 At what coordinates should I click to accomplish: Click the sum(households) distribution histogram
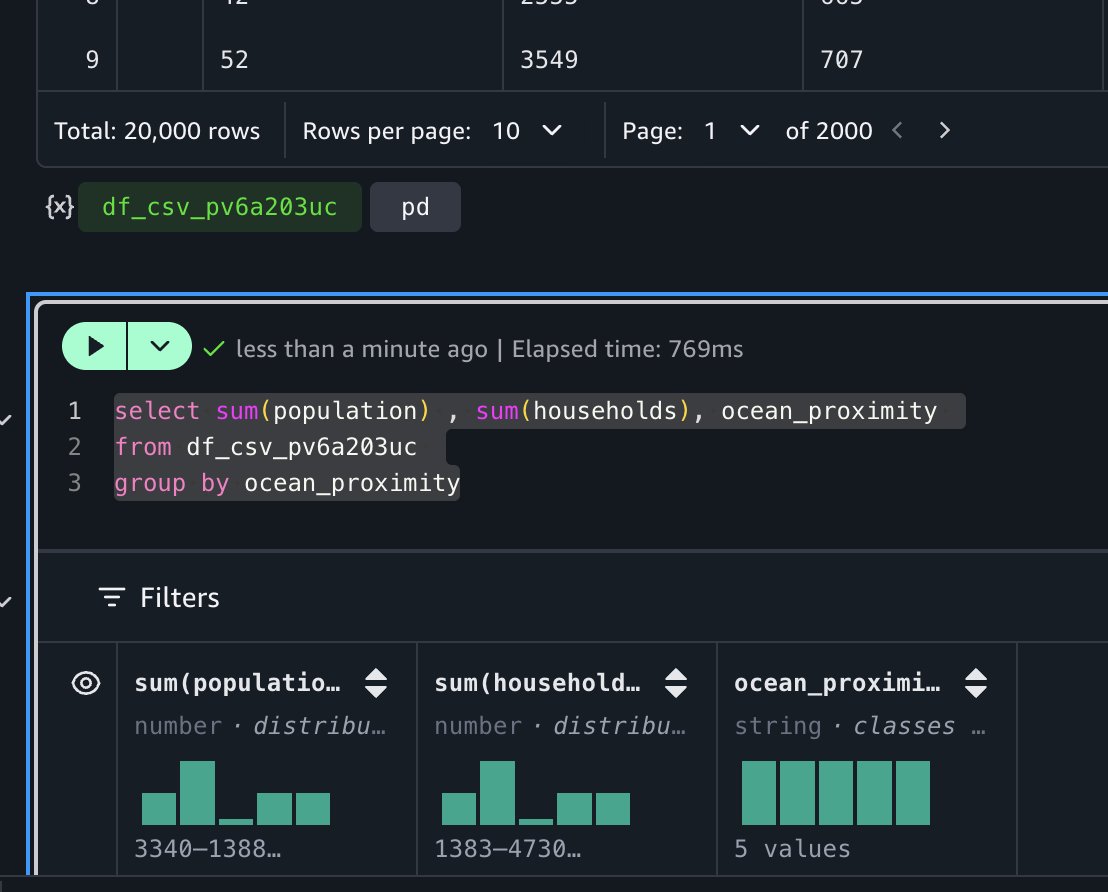coord(536,793)
